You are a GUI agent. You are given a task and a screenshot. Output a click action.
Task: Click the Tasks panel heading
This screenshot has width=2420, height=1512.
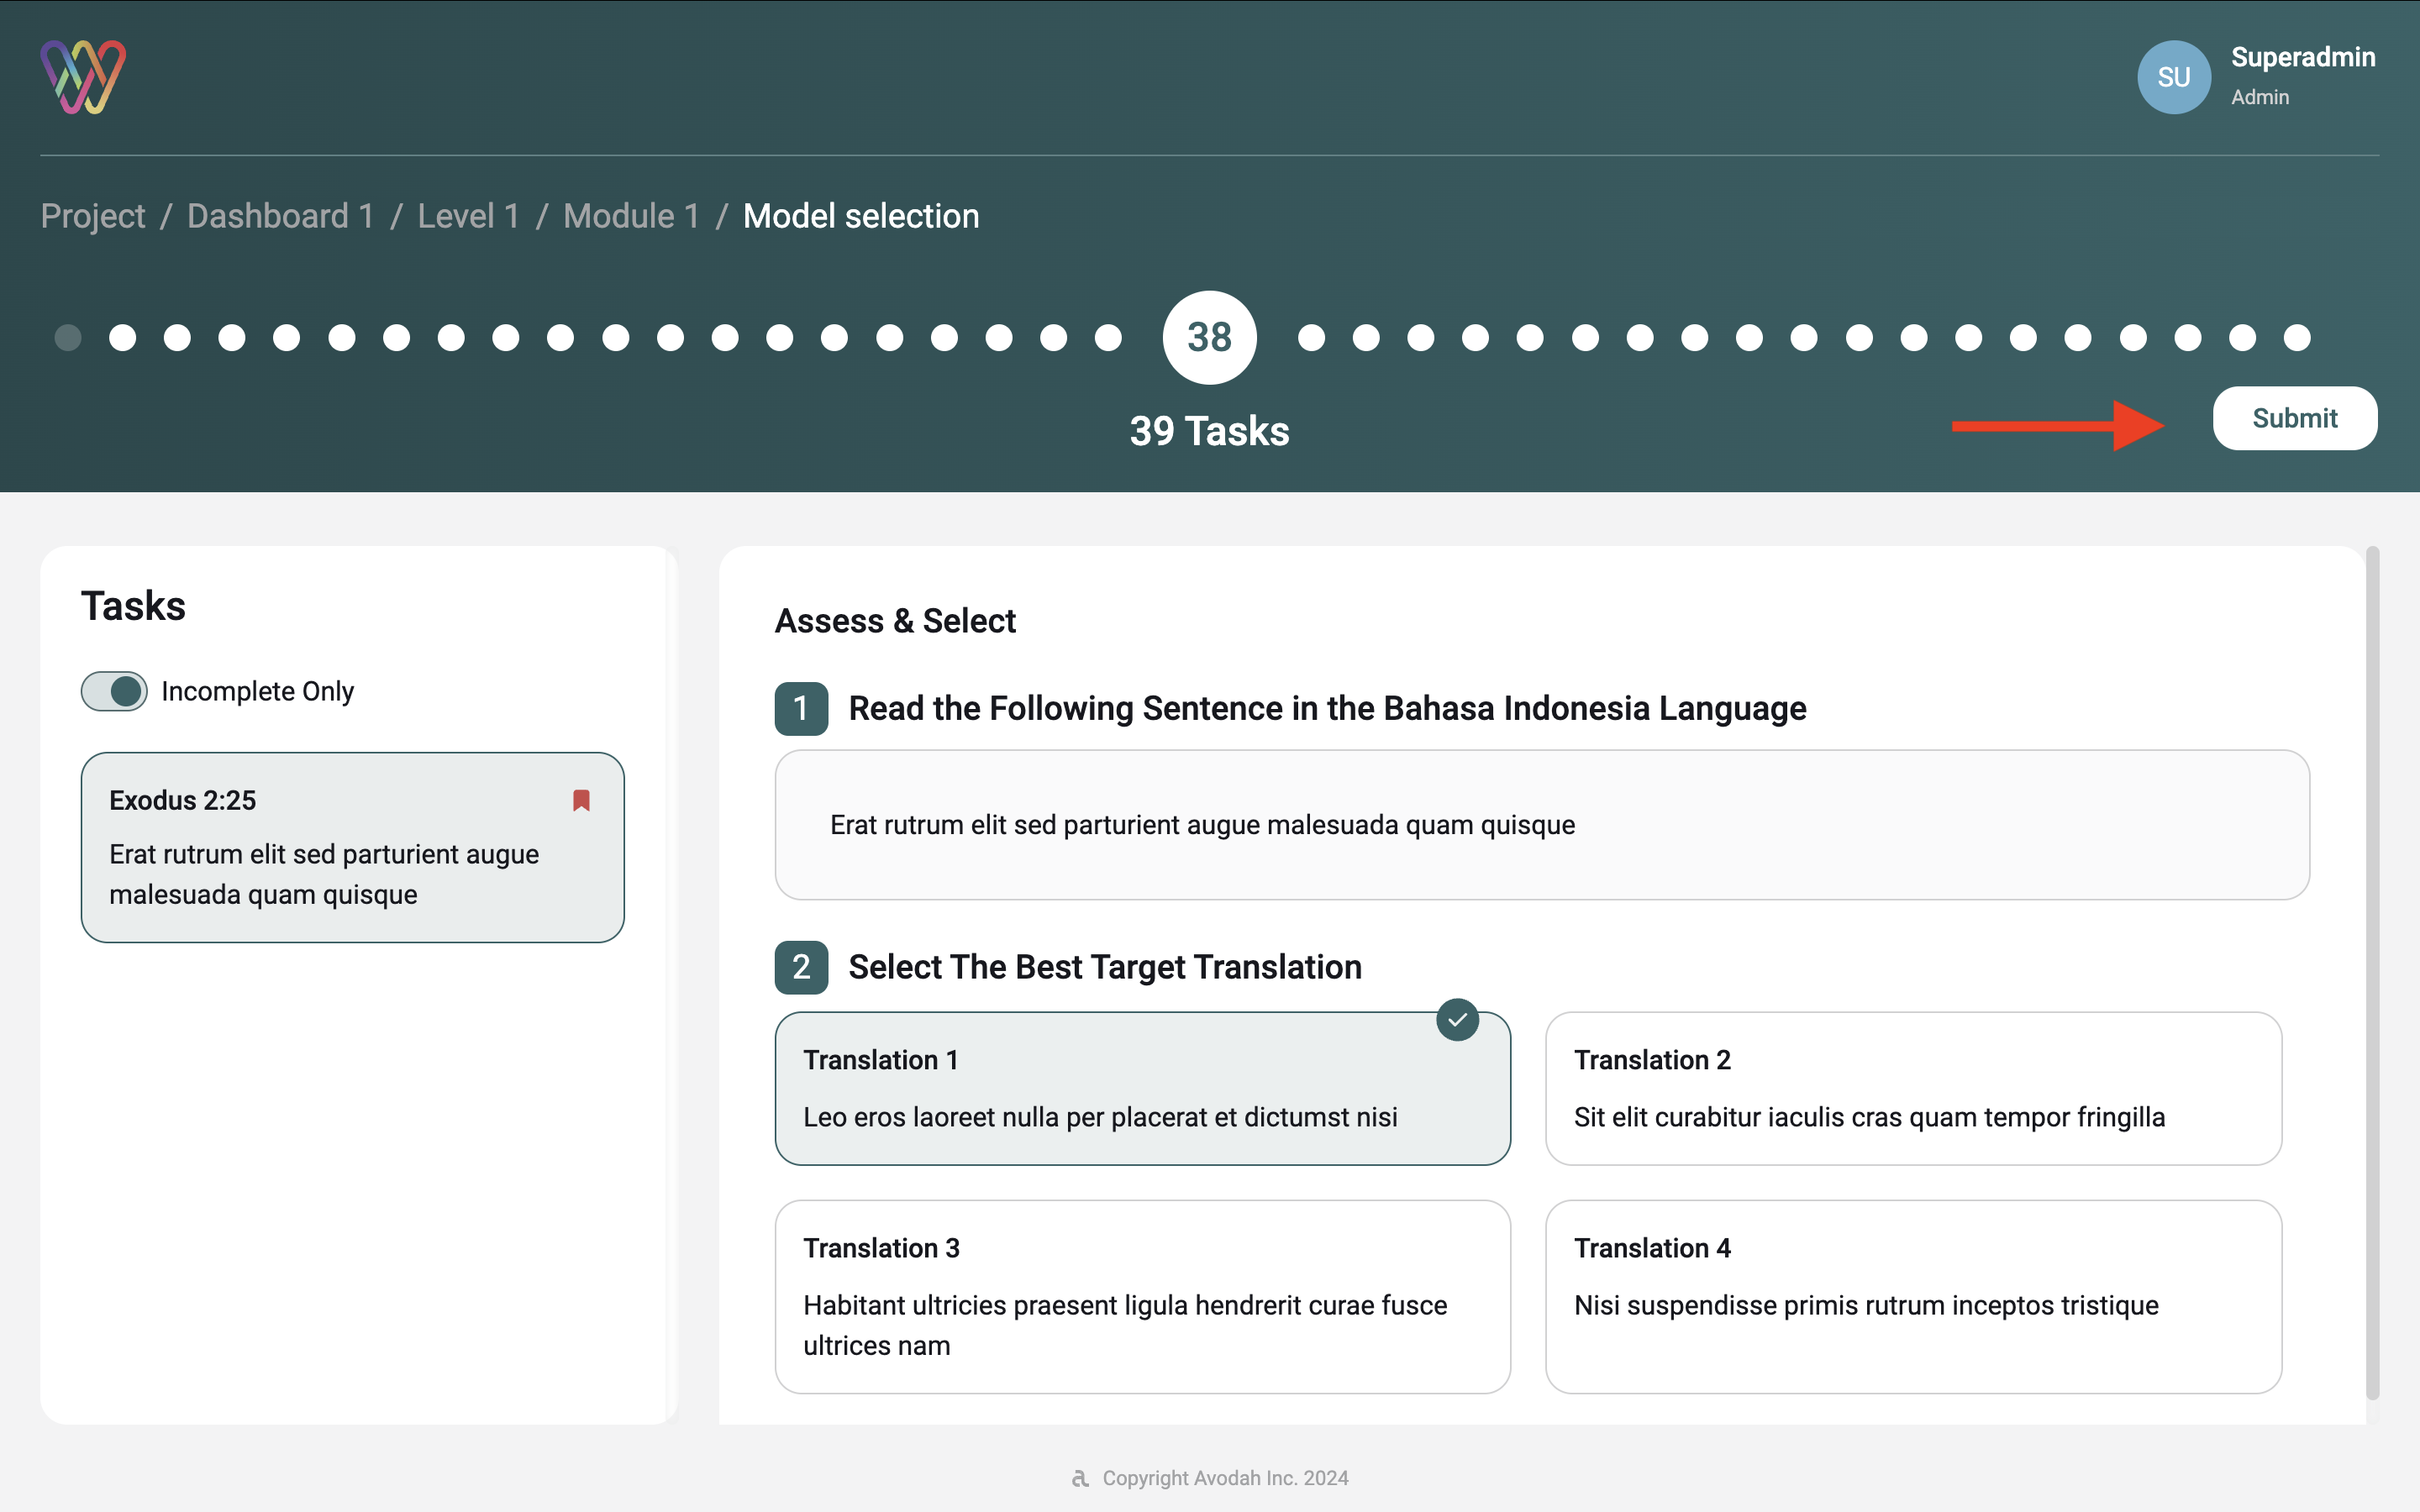(133, 606)
